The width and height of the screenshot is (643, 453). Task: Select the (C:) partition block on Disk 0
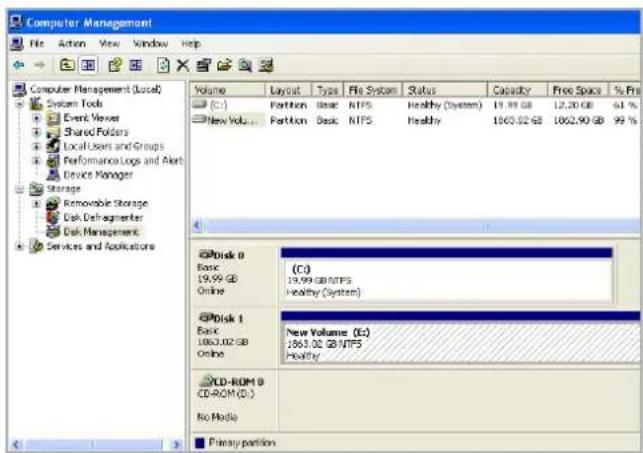(x=447, y=275)
